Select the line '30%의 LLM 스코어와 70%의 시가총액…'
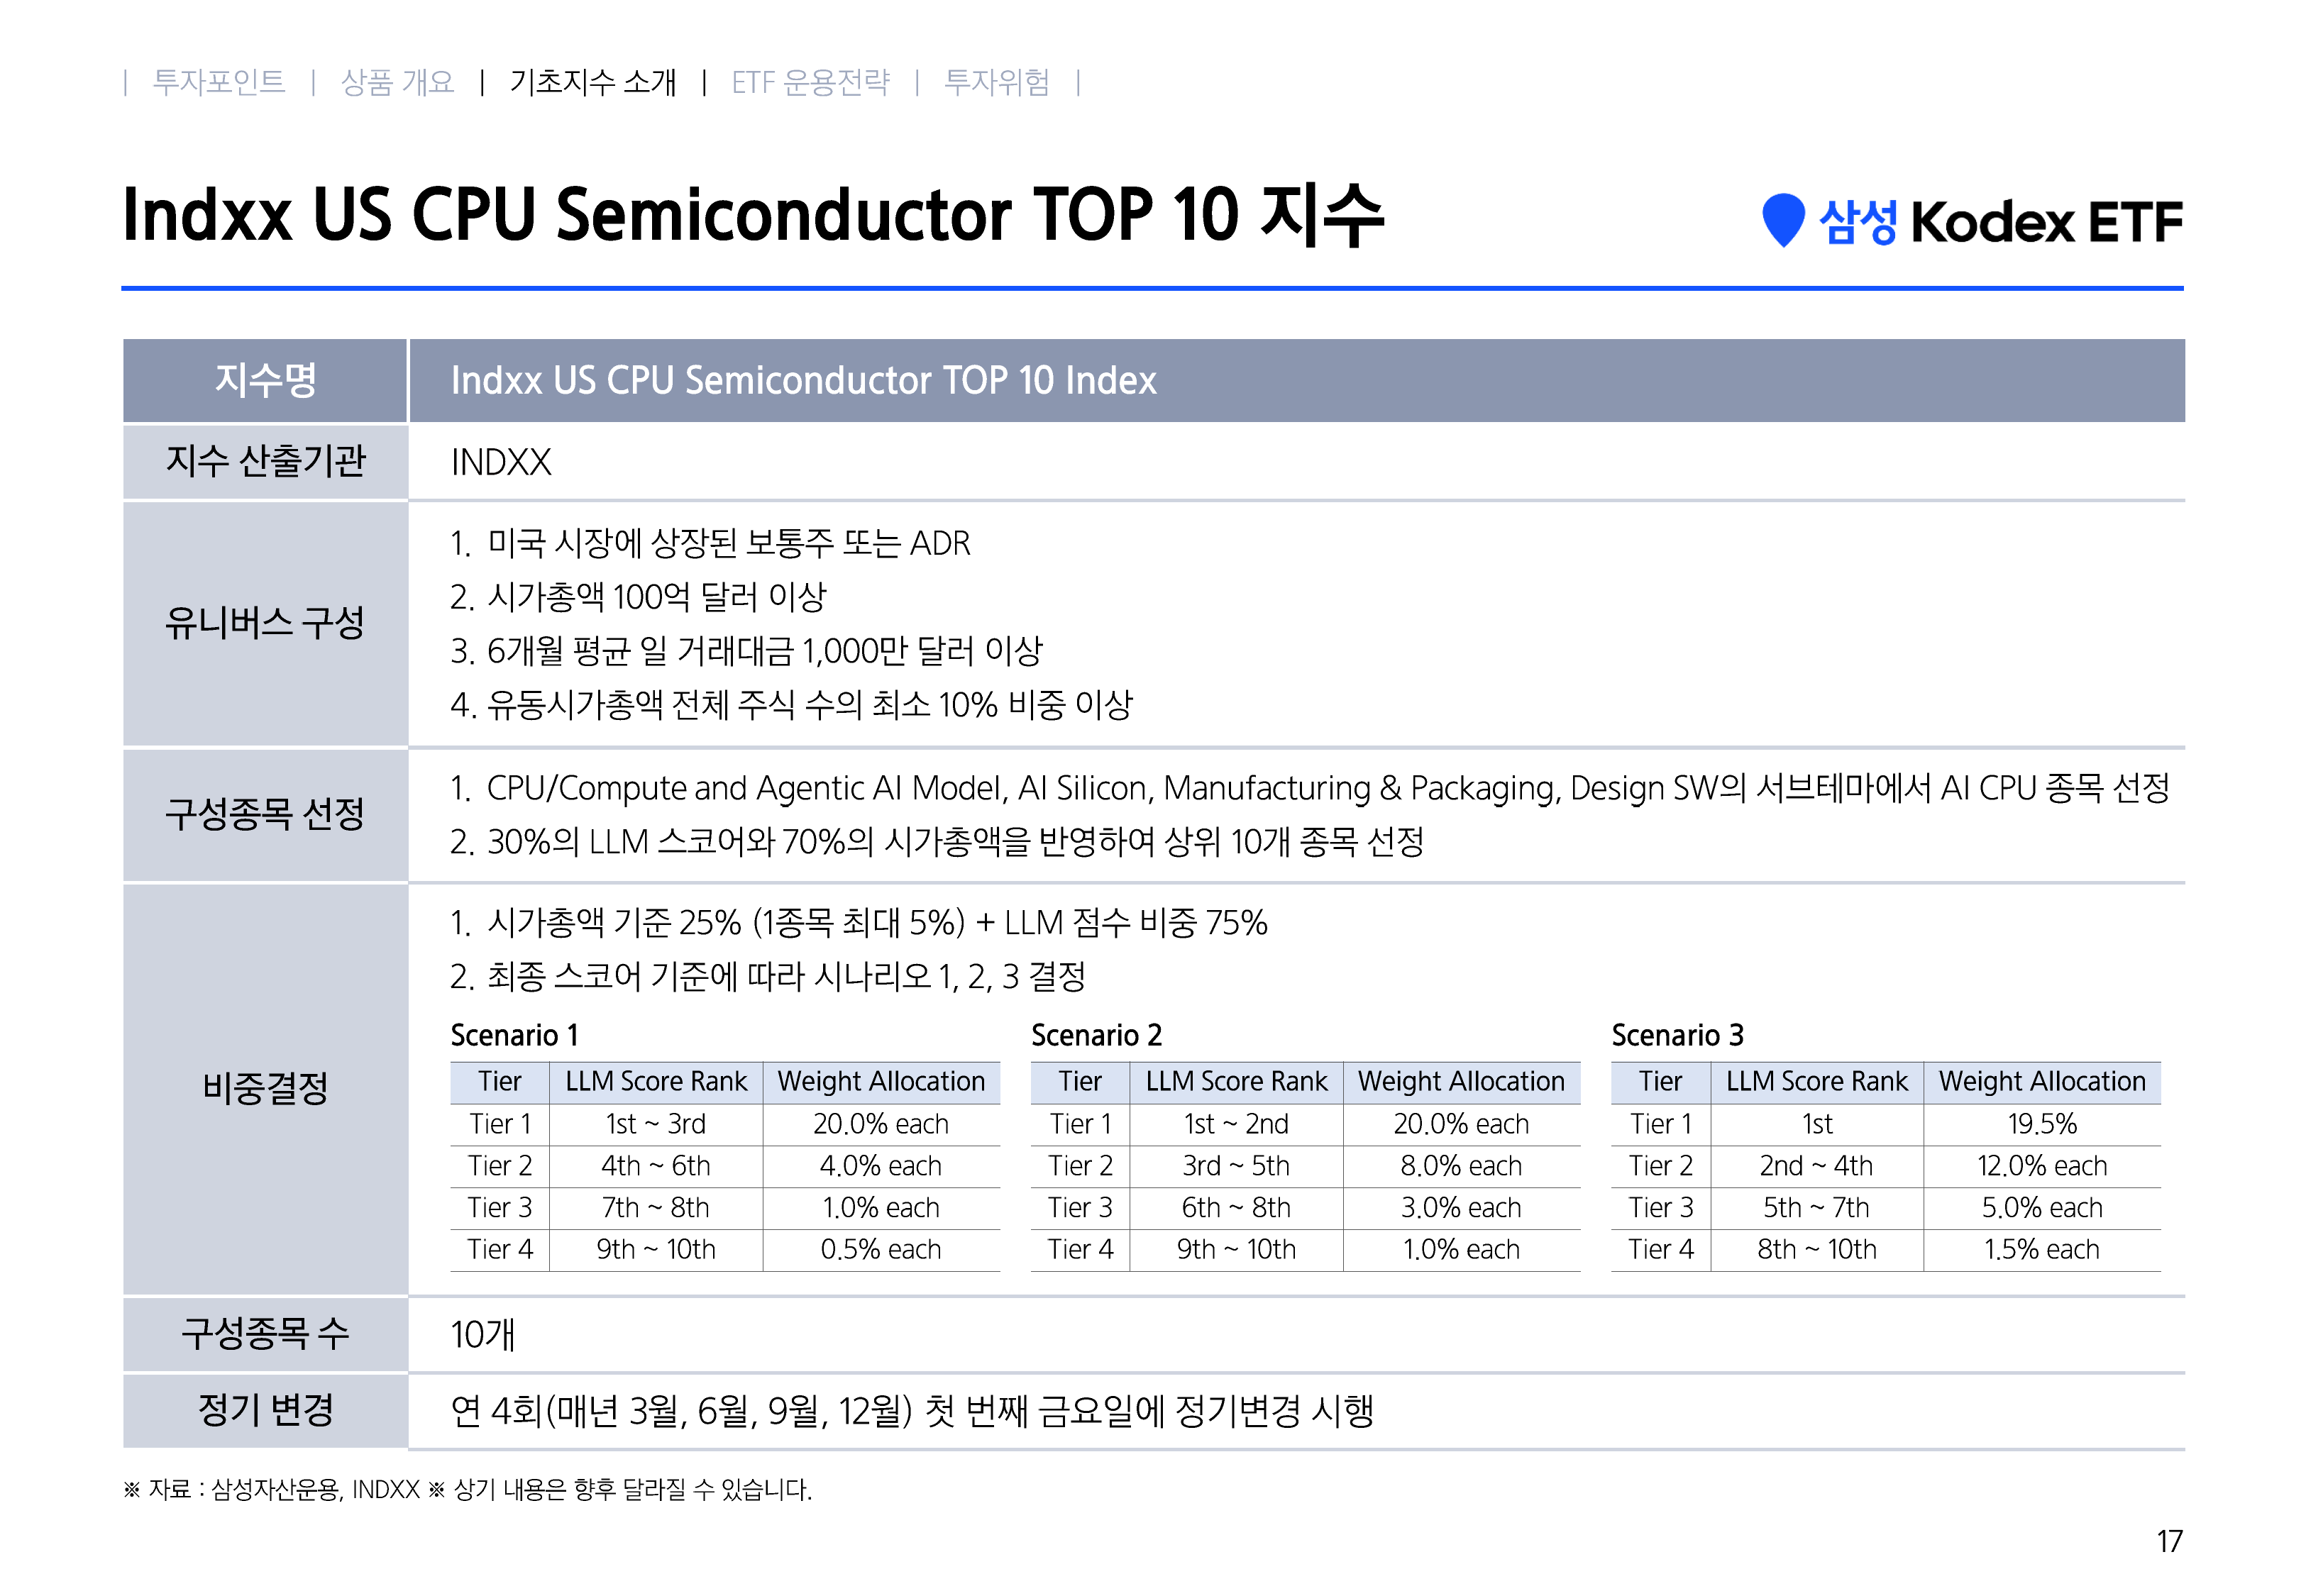The height and width of the screenshot is (1596, 2306). tap(955, 842)
